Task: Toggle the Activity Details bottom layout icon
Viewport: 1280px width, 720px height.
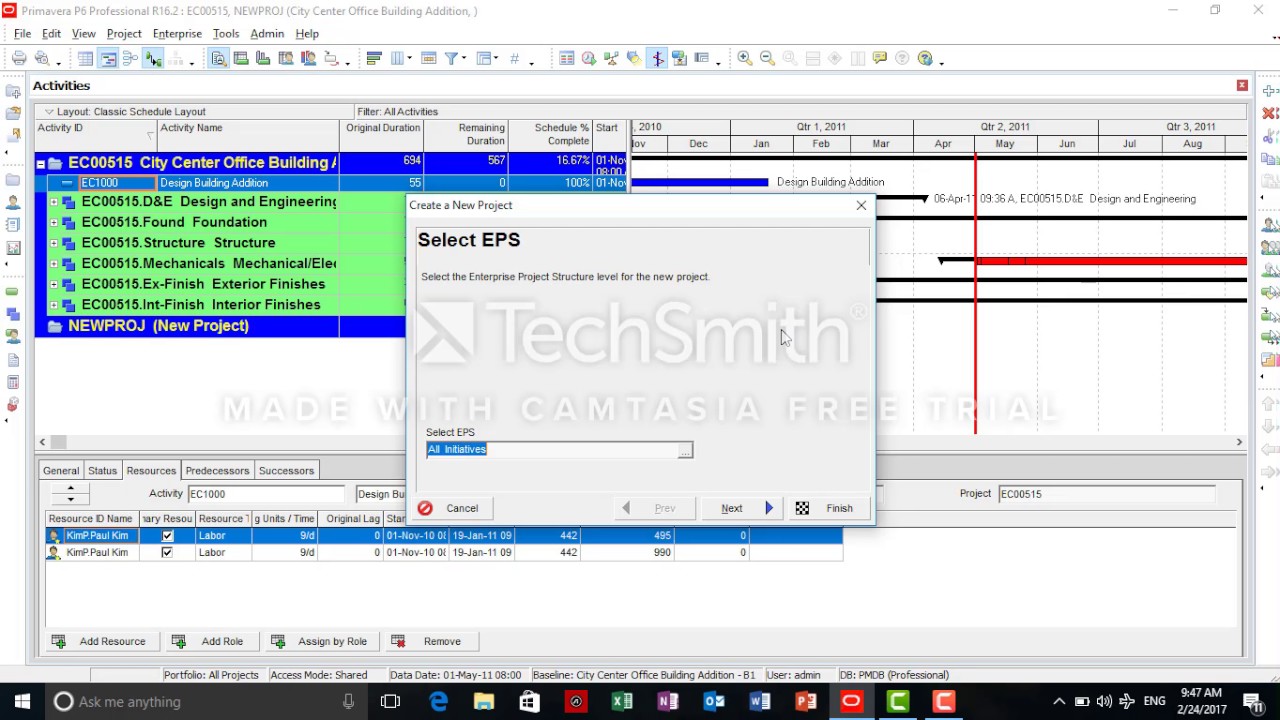Action: click(219, 58)
